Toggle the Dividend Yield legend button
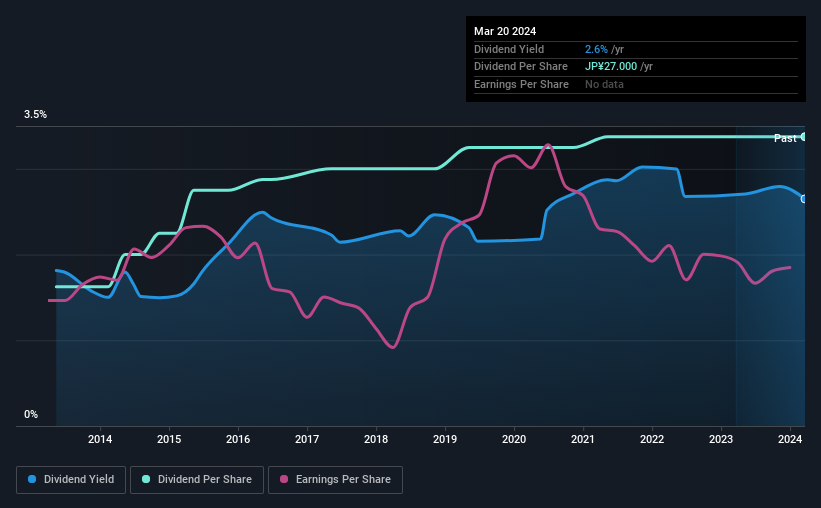This screenshot has height=508, width=821. point(71,480)
